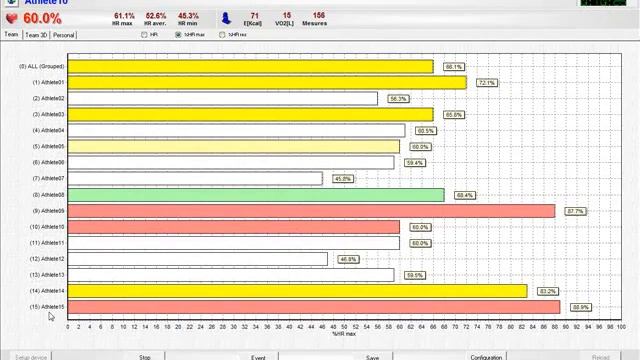Click the red heart rate icon
The height and width of the screenshot is (360, 640).
point(12,18)
